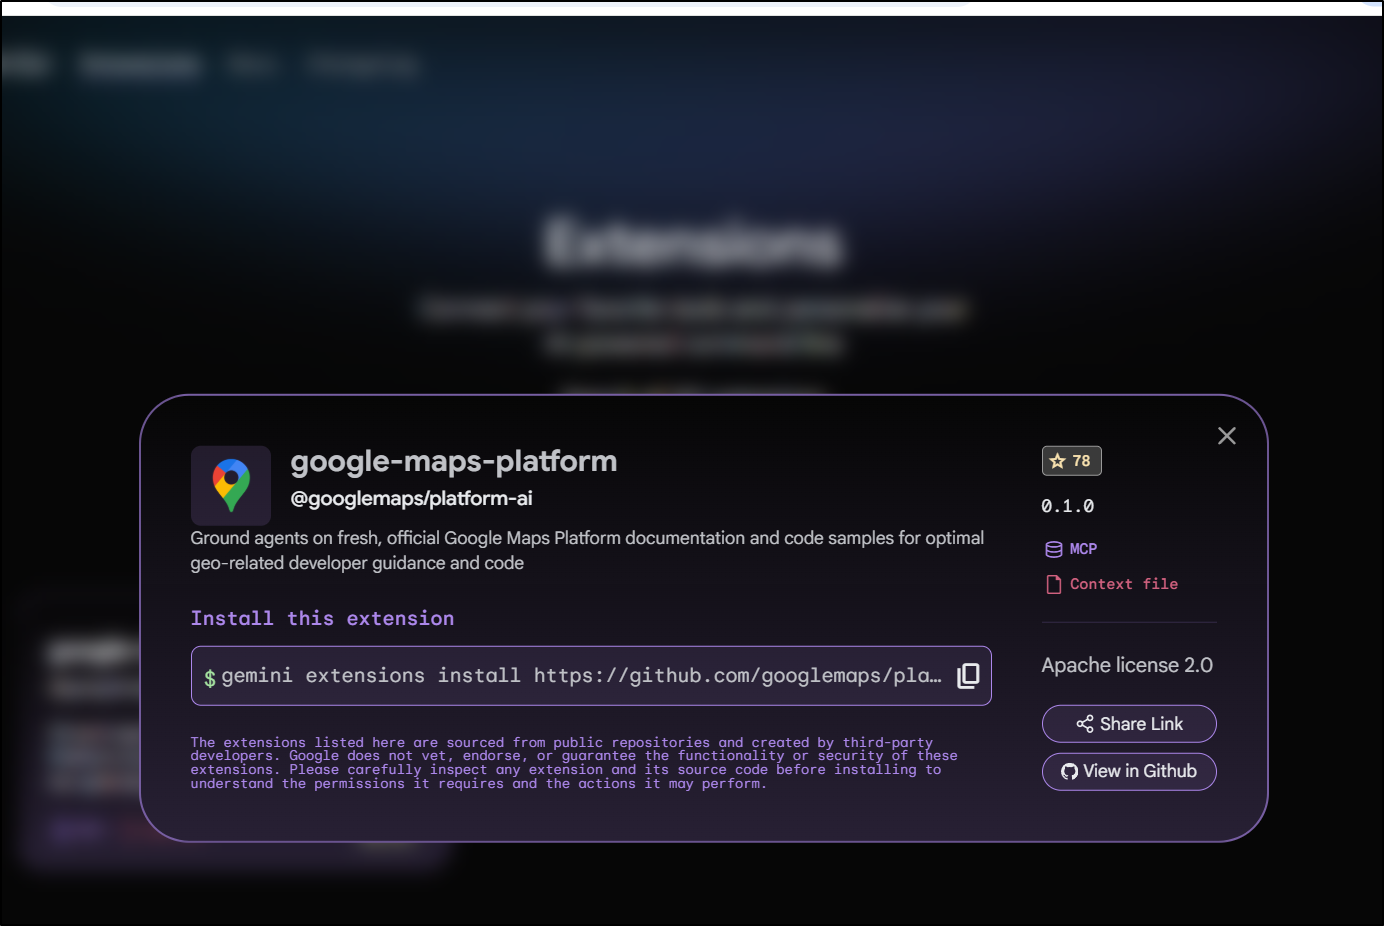Click the green dollar prompt symbol

pyautogui.click(x=210, y=678)
